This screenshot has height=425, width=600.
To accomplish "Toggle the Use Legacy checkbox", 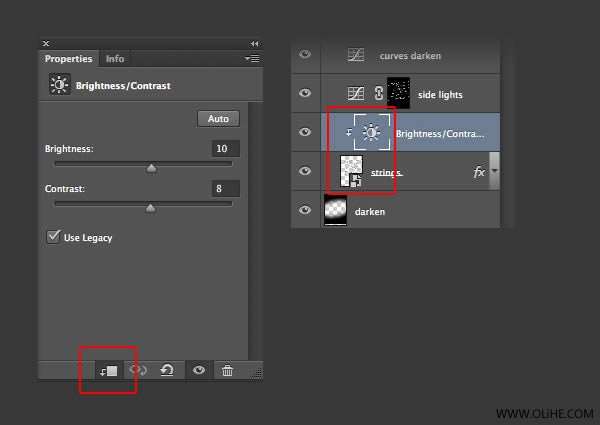I will pyautogui.click(x=54, y=237).
